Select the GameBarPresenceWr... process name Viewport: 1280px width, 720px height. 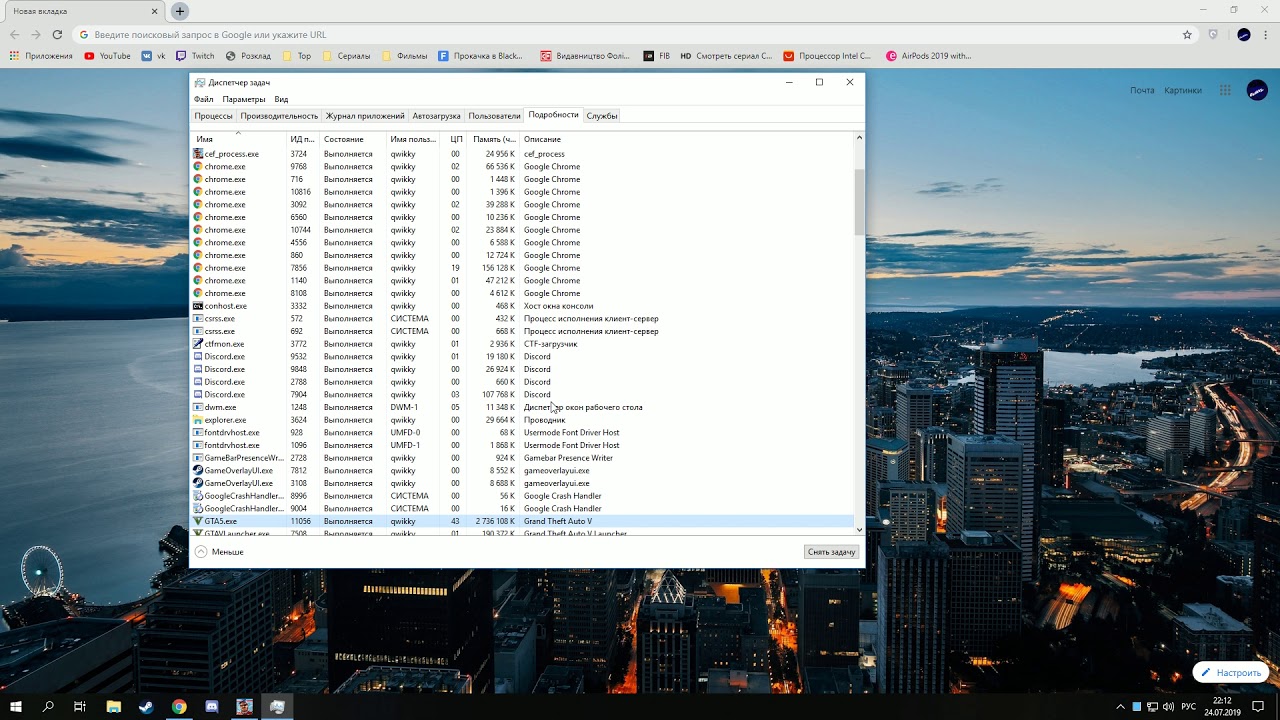pyautogui.click(x=244, y=458)
